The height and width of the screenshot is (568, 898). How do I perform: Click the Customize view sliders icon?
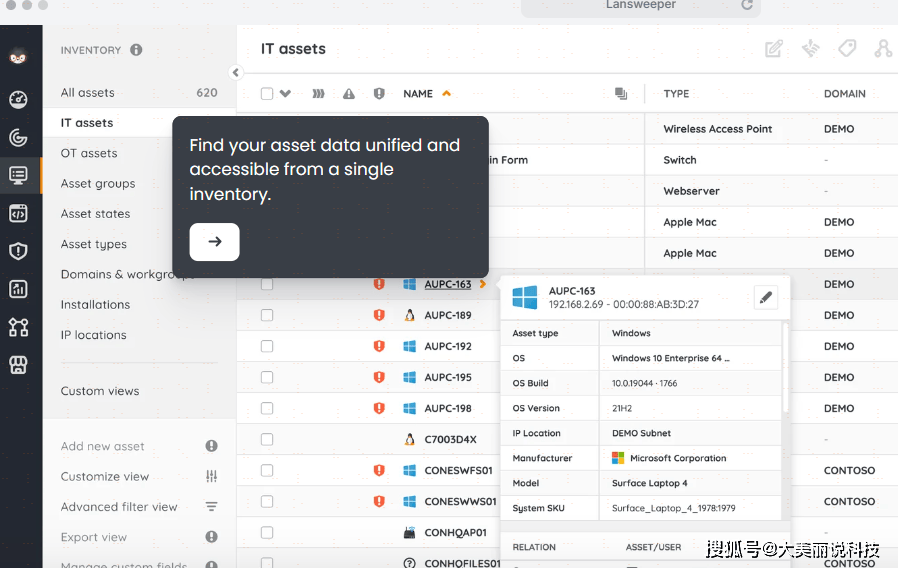(x=211, y=476)
